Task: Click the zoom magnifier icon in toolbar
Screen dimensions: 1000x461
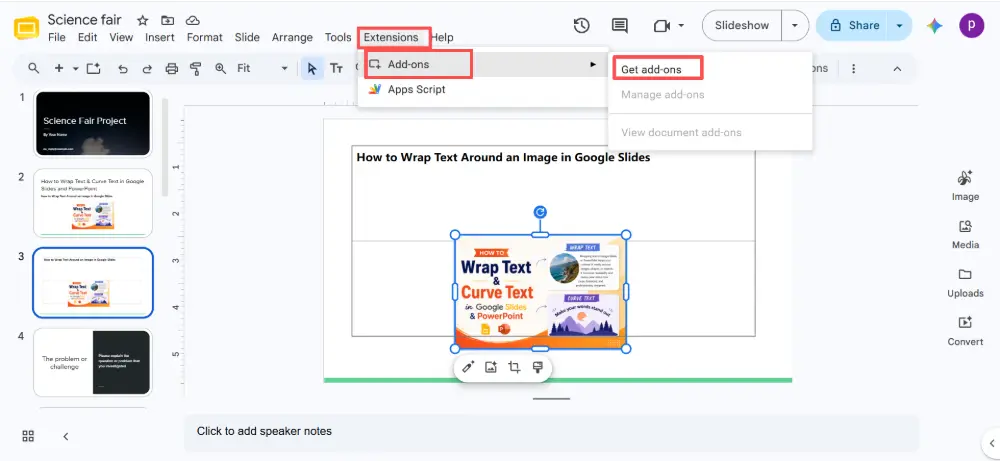Action: (x=221, y=68)
